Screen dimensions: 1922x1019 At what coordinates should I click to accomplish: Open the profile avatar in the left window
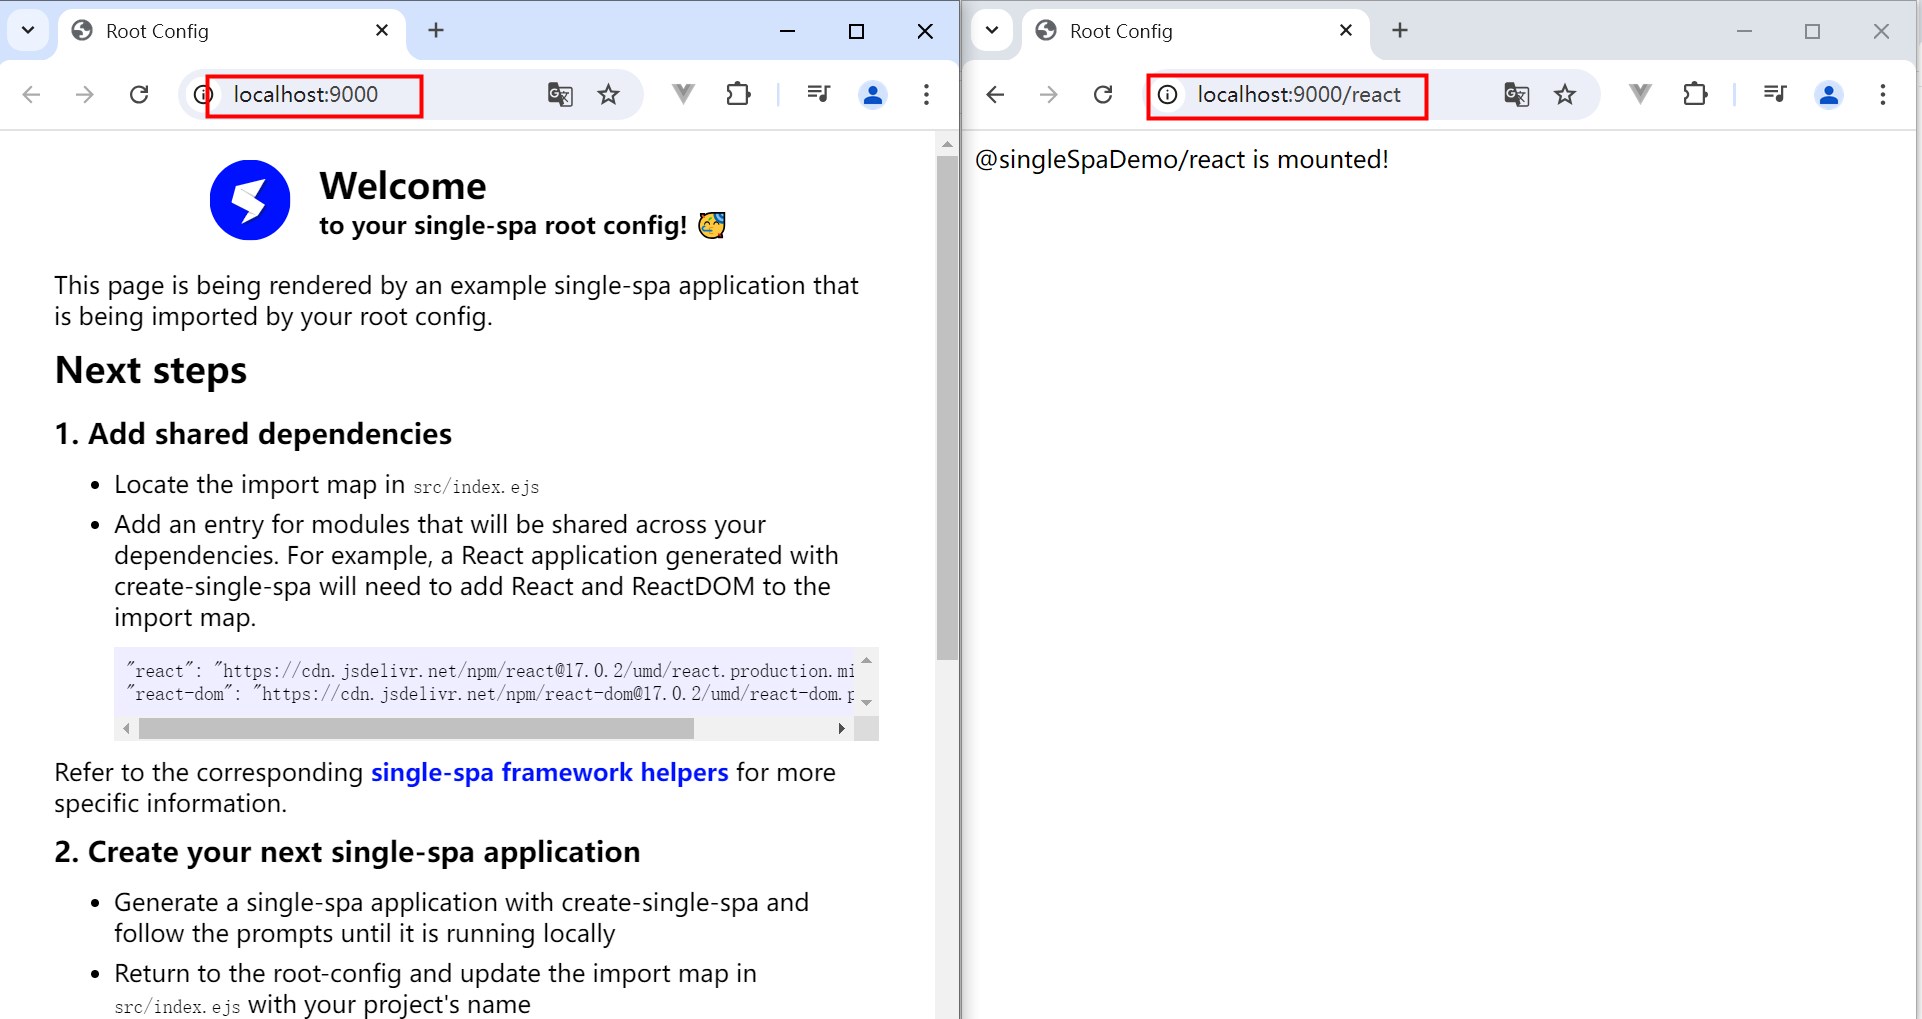[873, 94]
